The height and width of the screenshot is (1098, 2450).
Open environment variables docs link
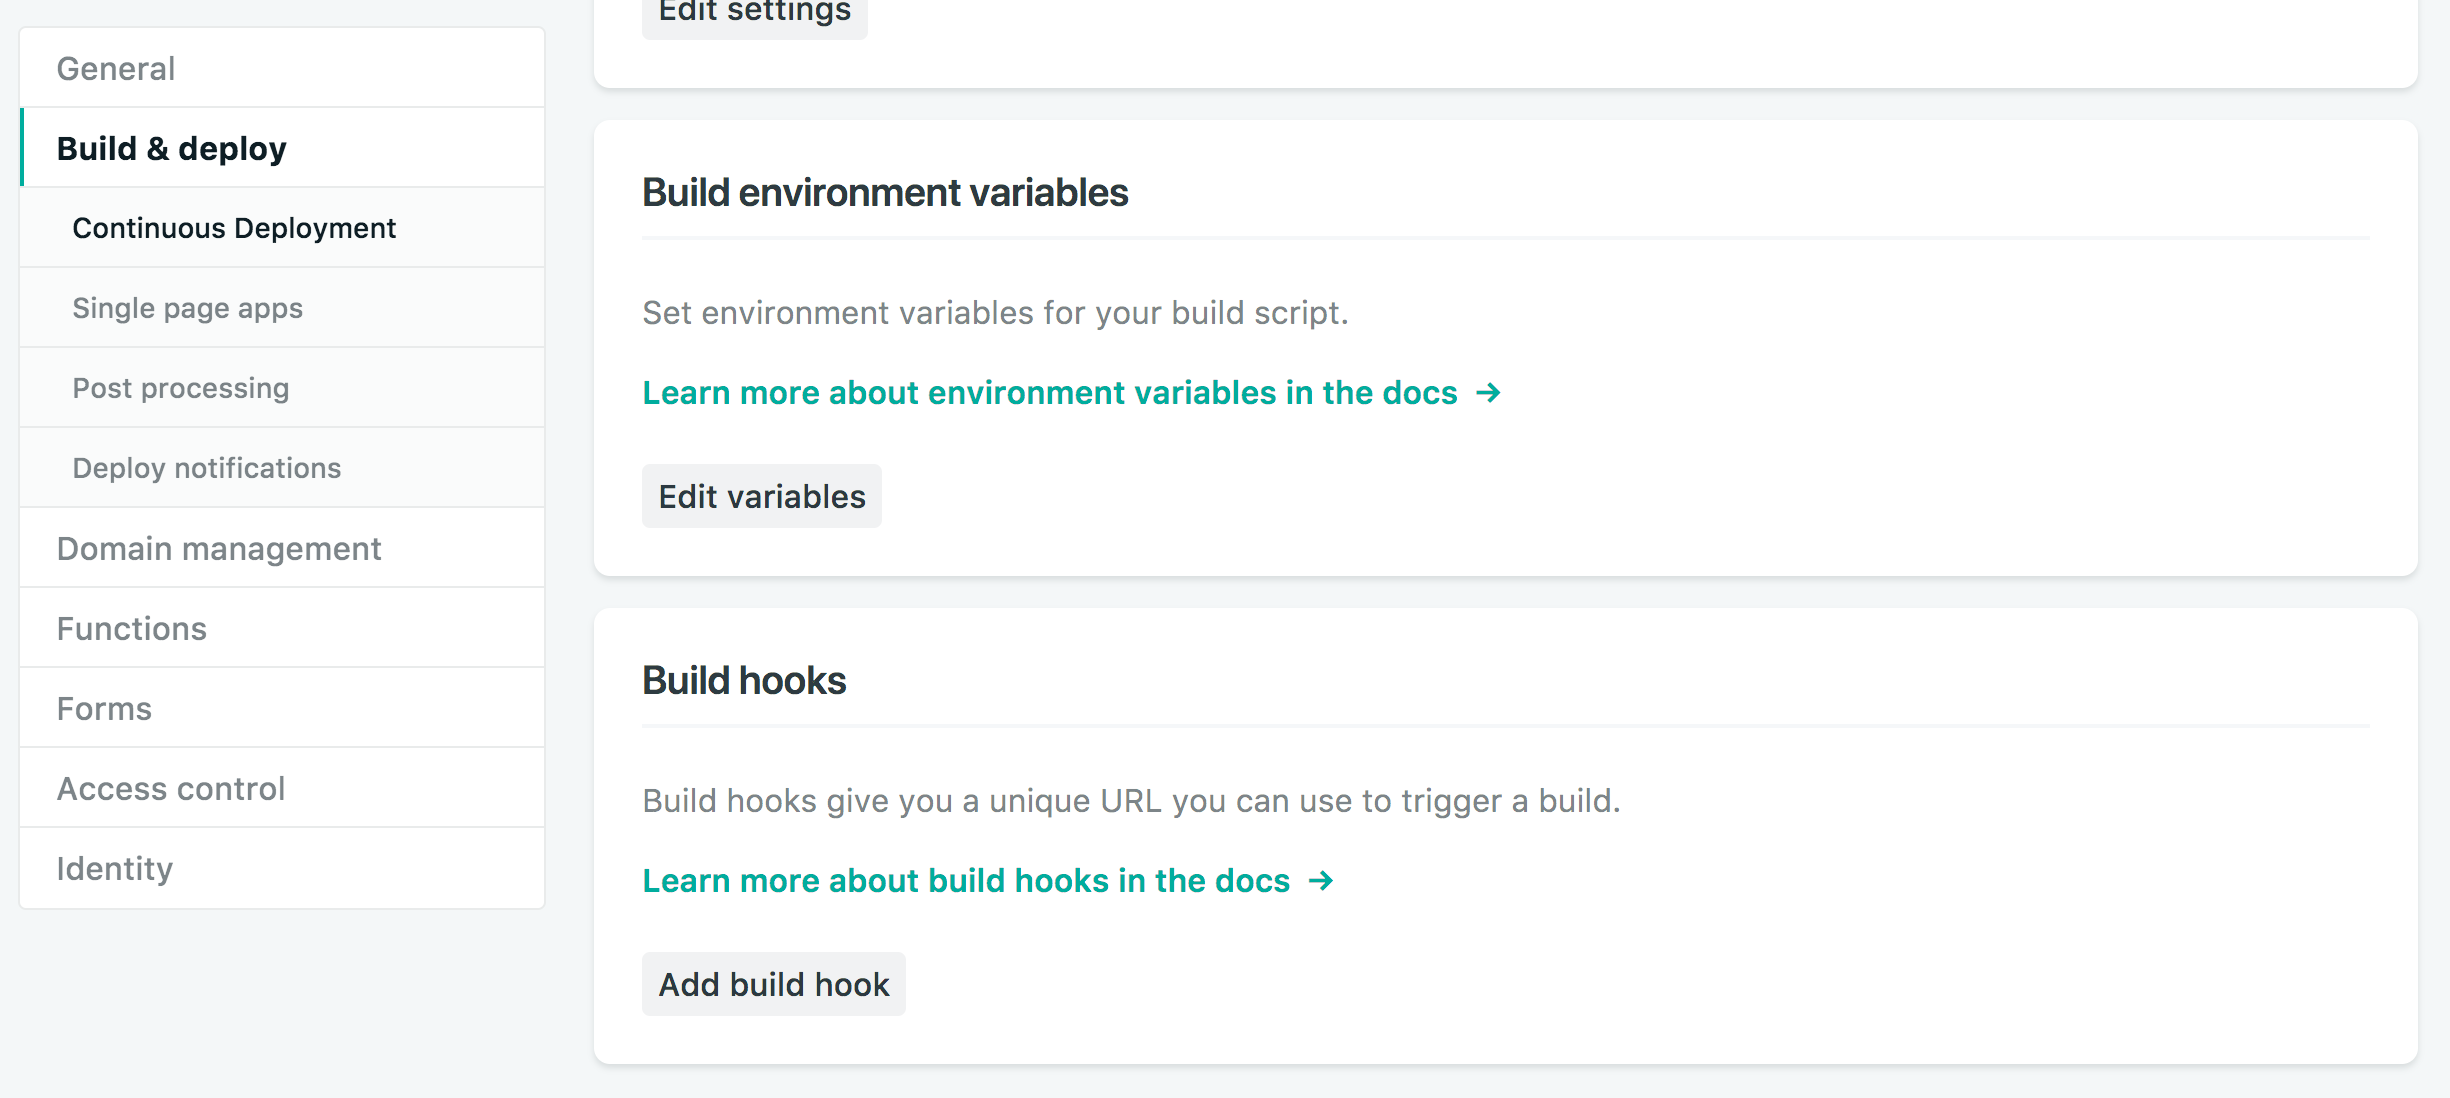click(x=1049, y=393)
